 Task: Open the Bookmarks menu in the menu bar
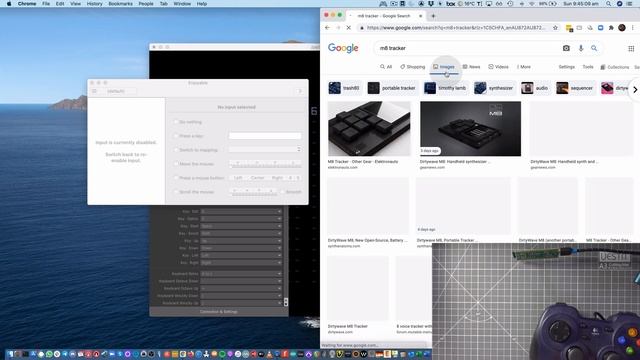point(120,4)
